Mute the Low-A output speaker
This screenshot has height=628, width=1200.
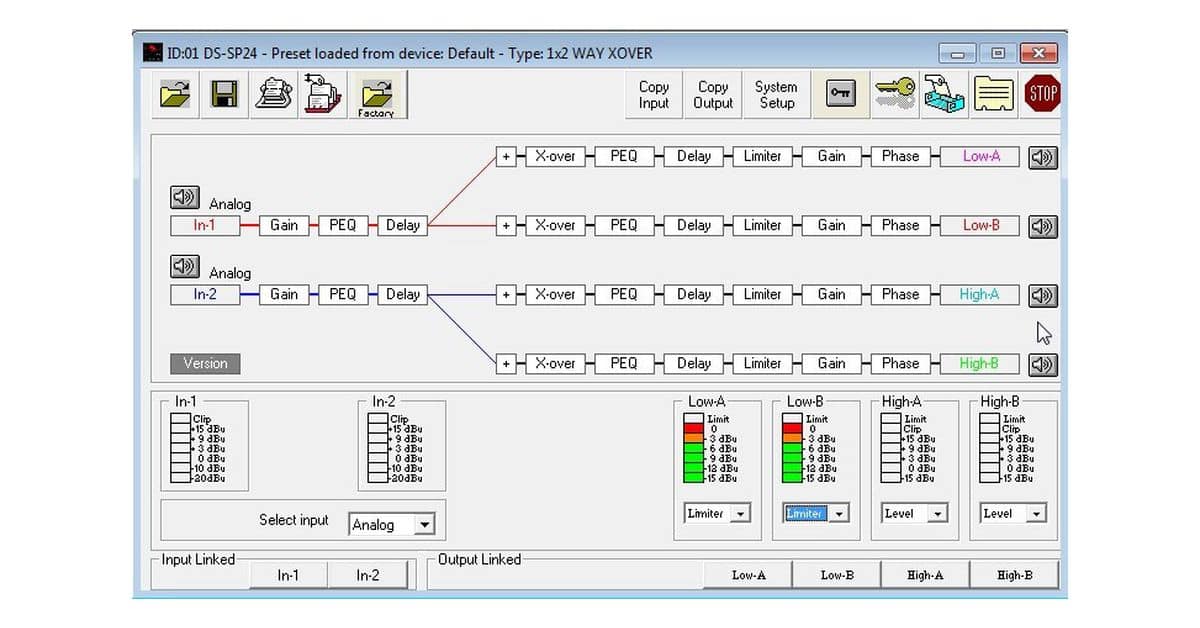(x=1042, y=157)
